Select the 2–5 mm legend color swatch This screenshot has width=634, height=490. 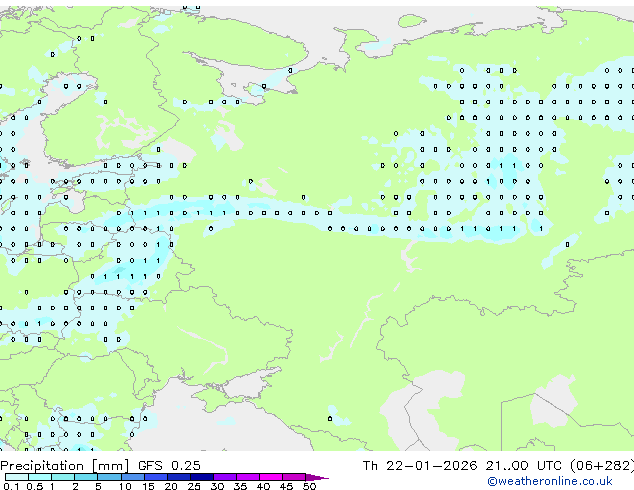86,477
